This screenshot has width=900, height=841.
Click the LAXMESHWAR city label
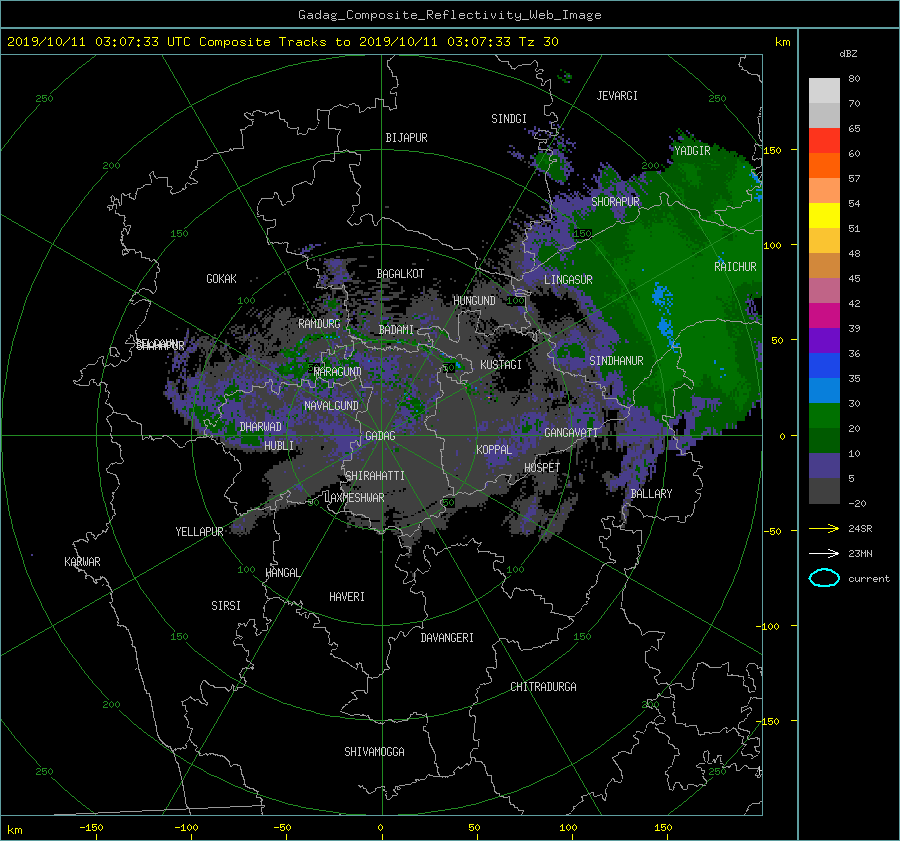[354, 498]
